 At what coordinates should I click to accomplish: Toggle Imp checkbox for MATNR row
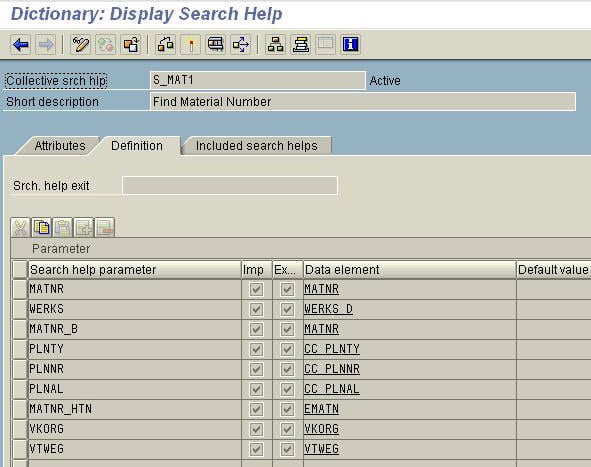[256, 289]
